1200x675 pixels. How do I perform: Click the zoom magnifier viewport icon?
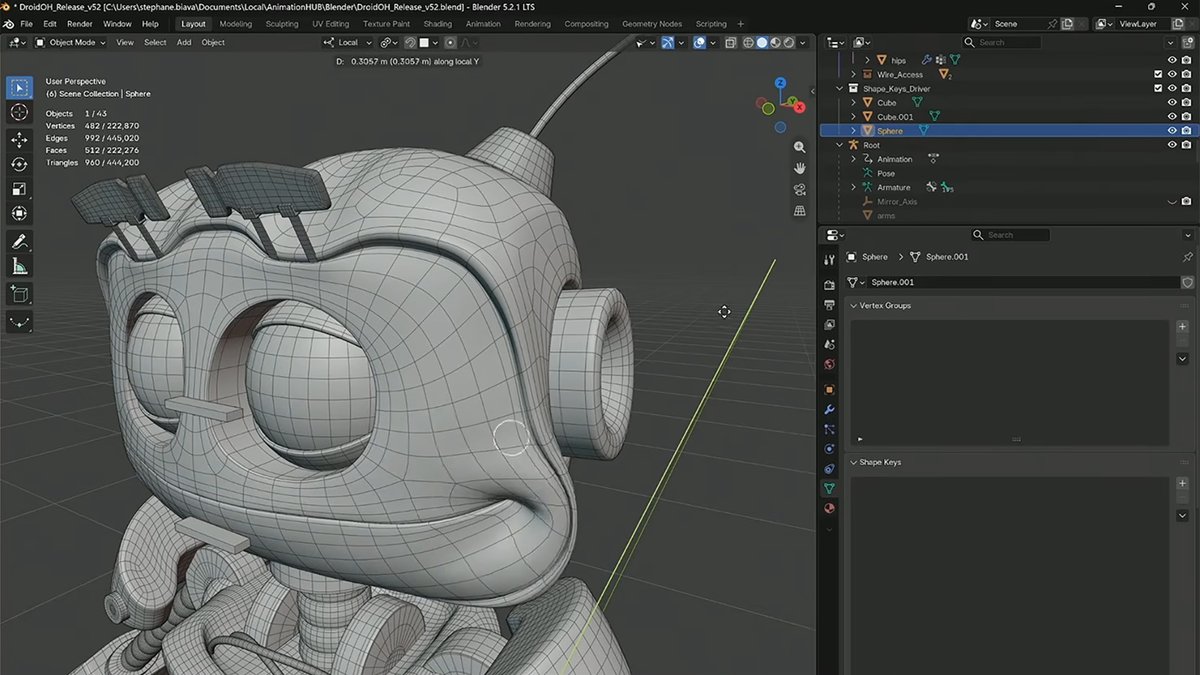800,147
